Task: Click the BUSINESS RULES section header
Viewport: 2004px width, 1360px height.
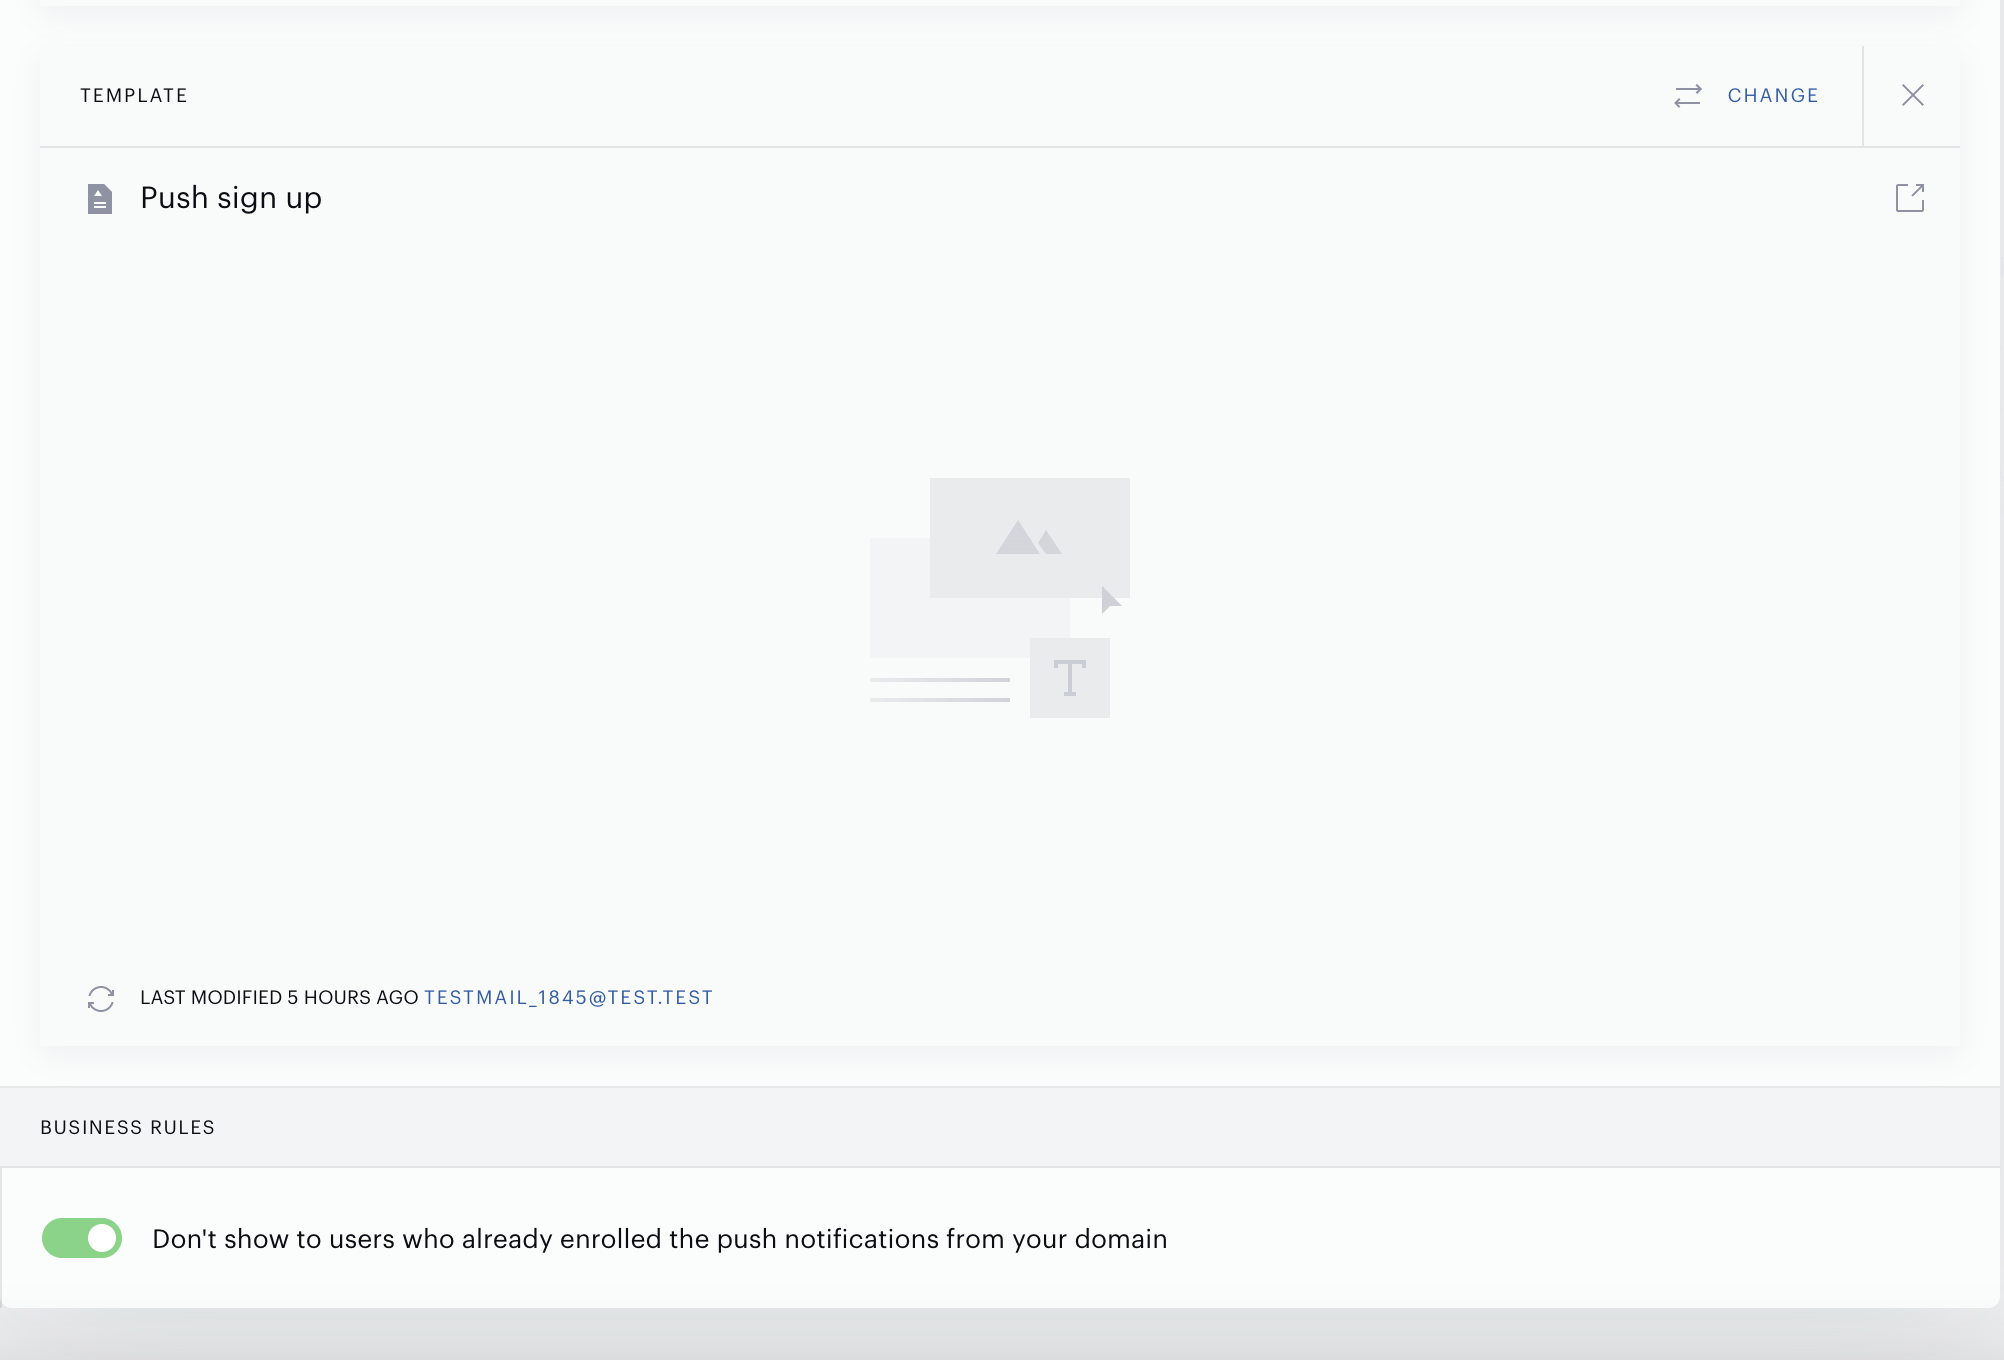Action: pos(127,1127)
